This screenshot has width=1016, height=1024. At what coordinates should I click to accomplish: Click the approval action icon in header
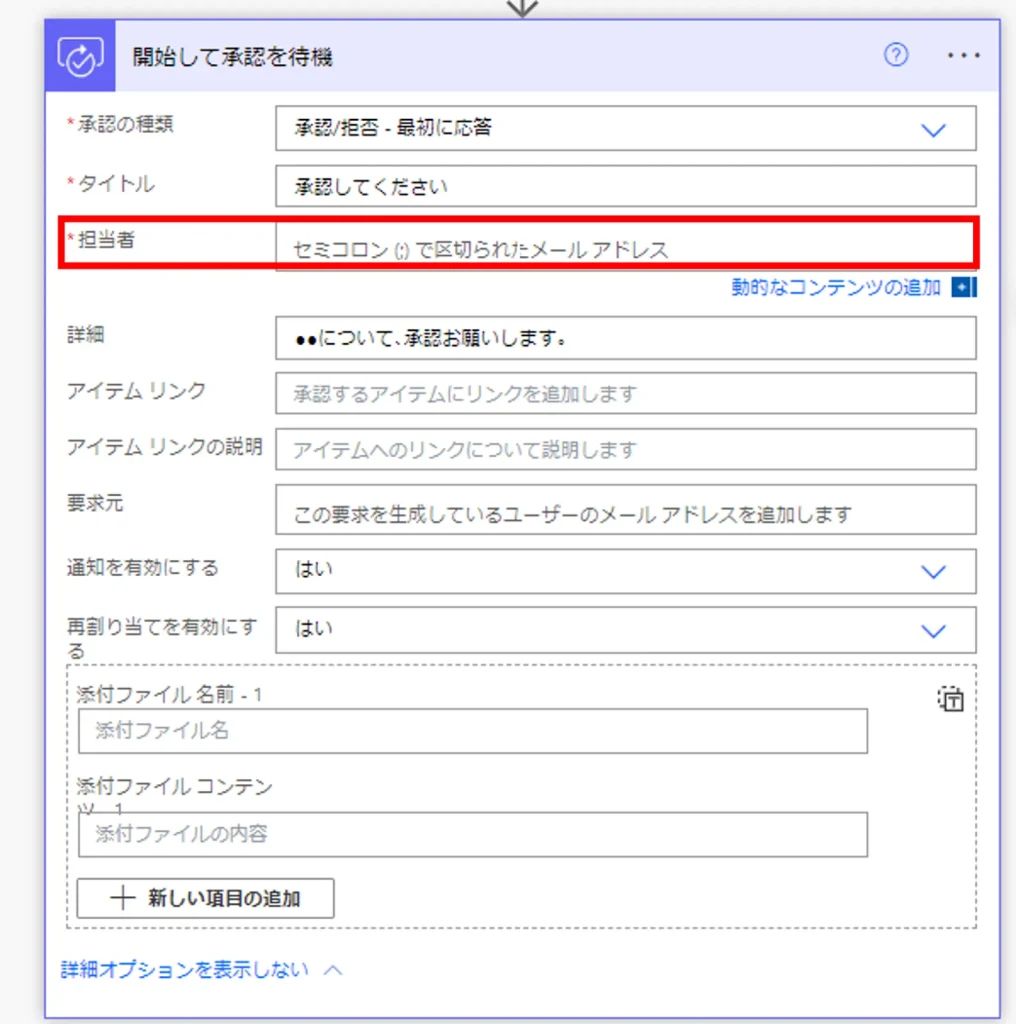81,57
